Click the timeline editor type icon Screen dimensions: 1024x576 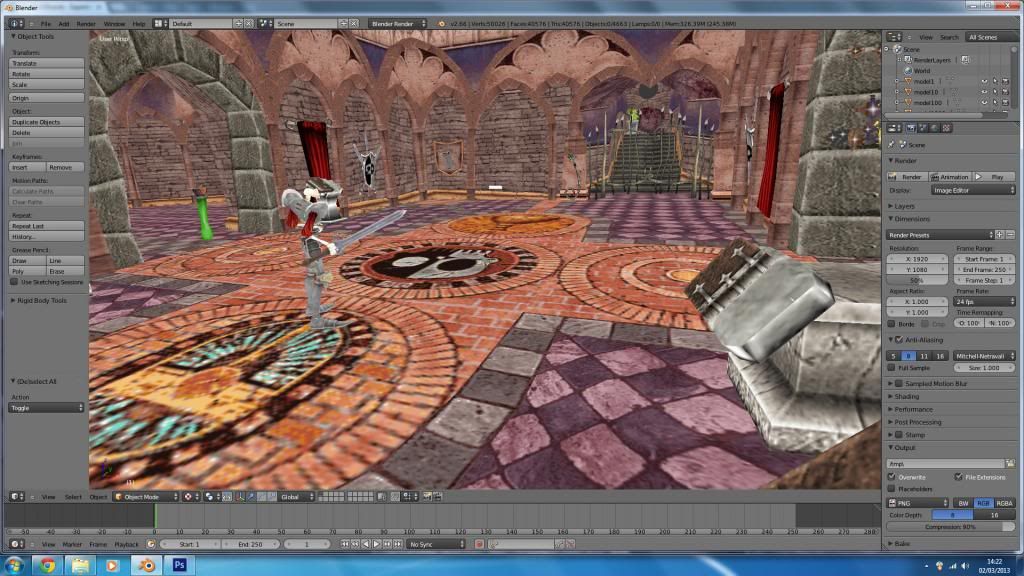click(17, 544)
